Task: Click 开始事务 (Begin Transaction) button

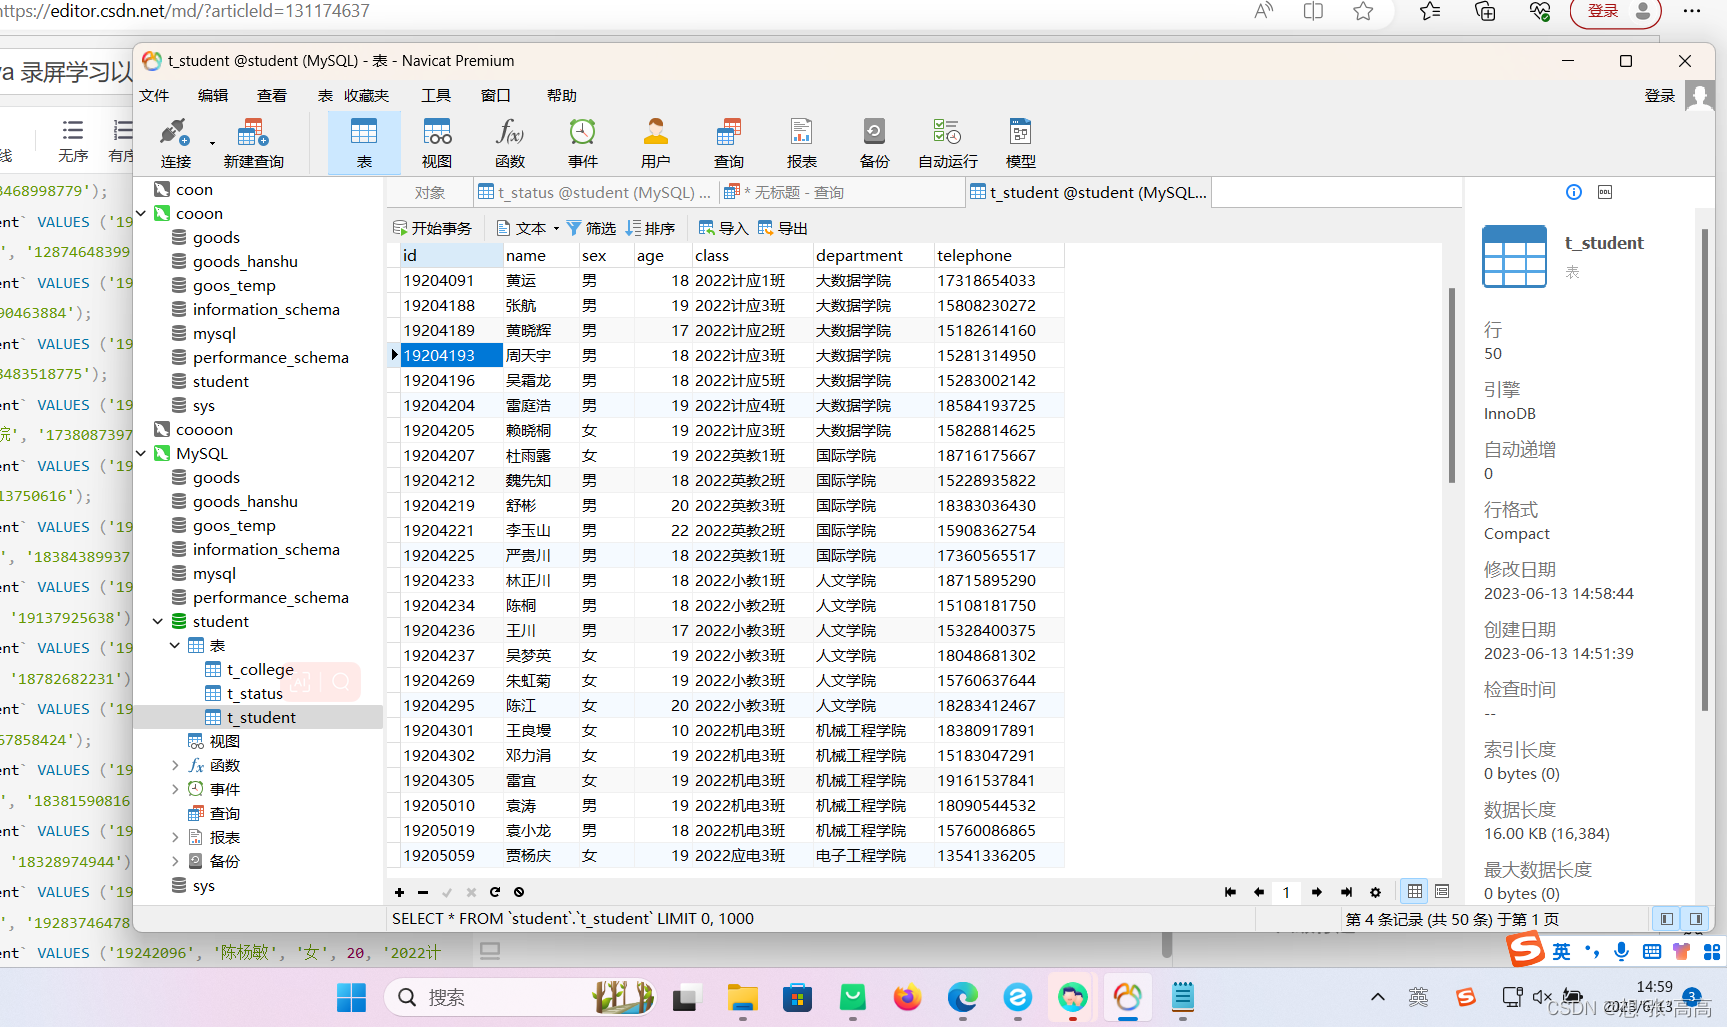Action: (x=432, y=228)
